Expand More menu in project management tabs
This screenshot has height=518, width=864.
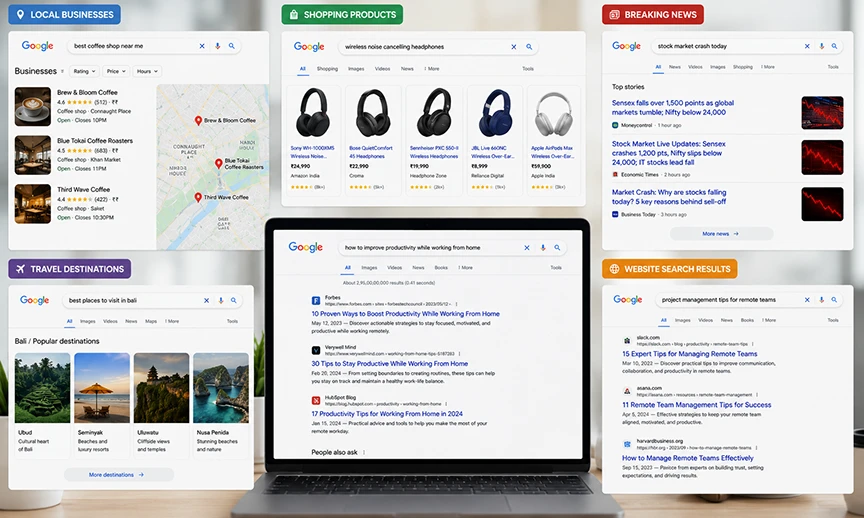click(x=769, y=320)
